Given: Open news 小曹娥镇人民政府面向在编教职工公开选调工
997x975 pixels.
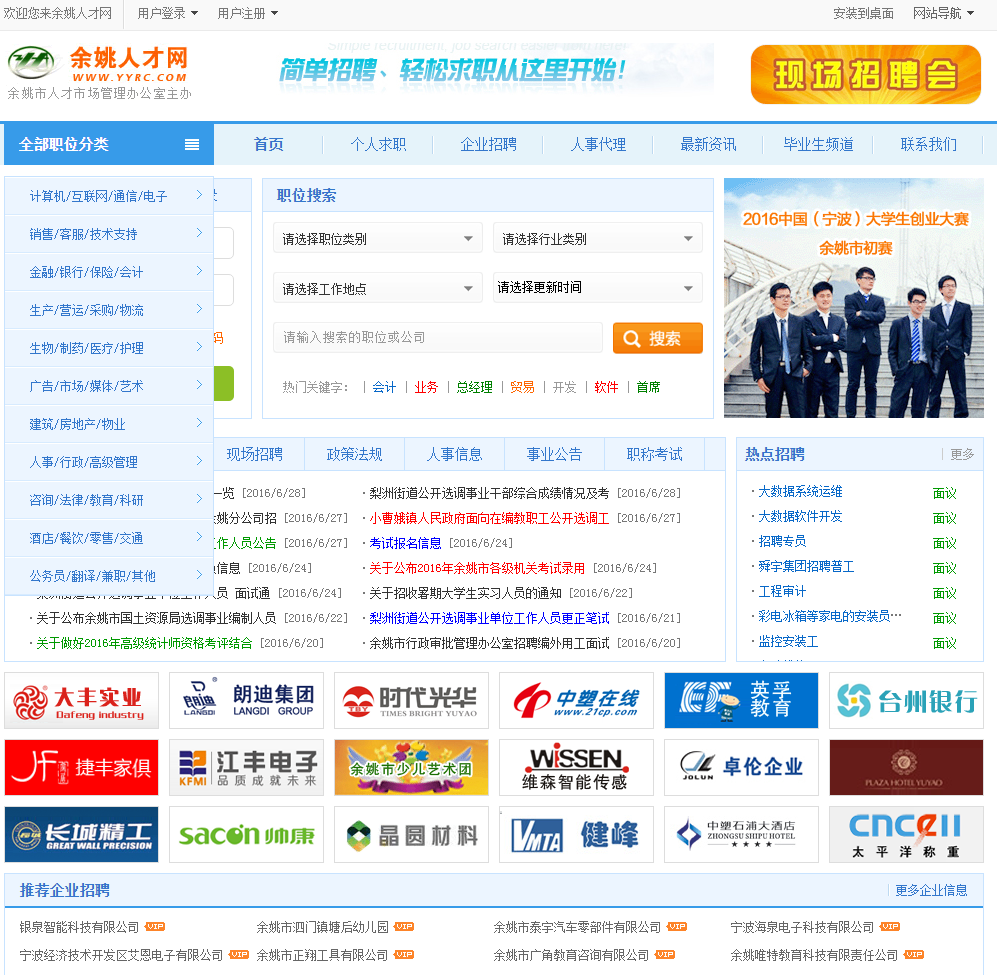Looking at the screenshot, I should 489,518.
